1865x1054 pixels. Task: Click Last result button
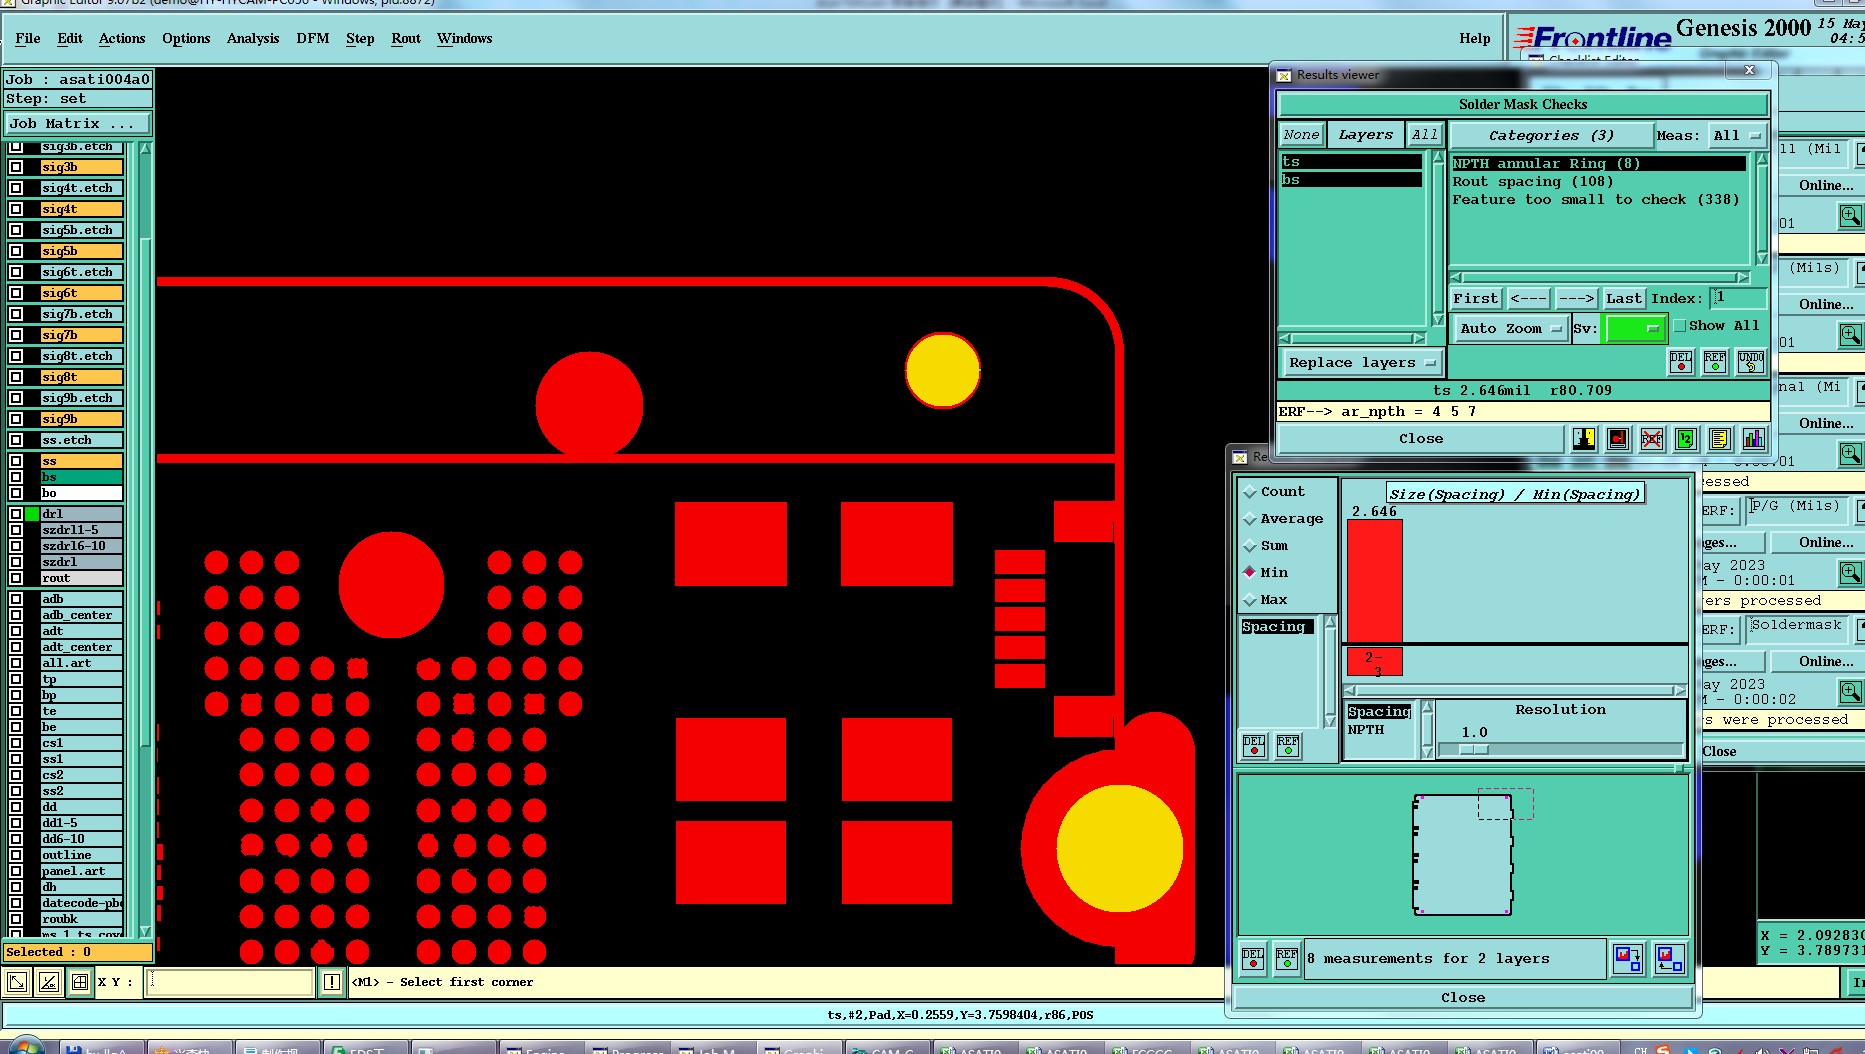click(x=1624, y=299)
